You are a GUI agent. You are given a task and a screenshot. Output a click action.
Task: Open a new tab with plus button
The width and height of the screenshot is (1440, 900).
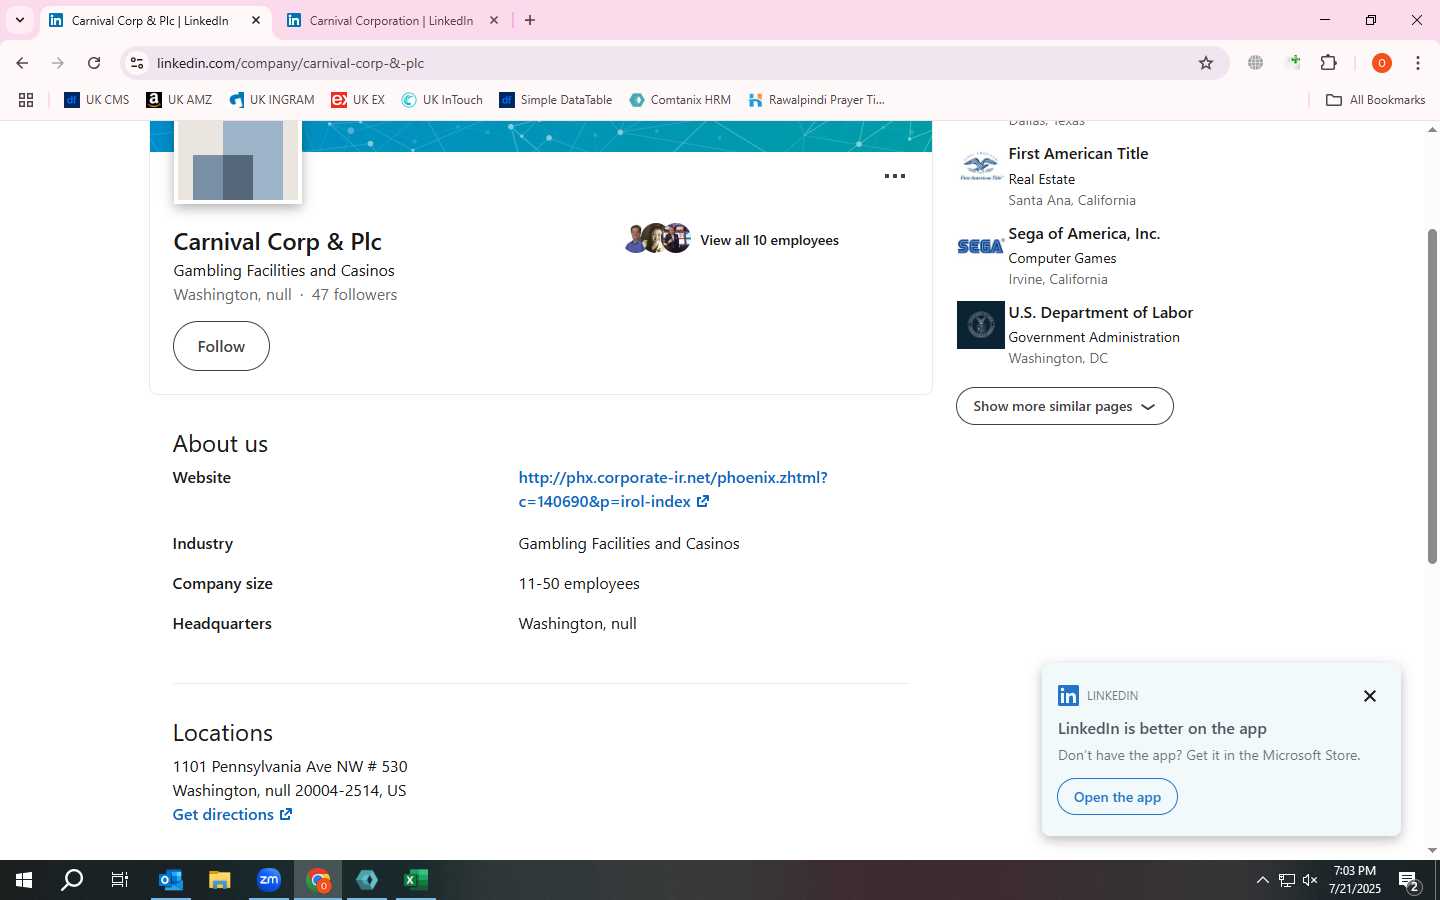[x=530, y=20]
